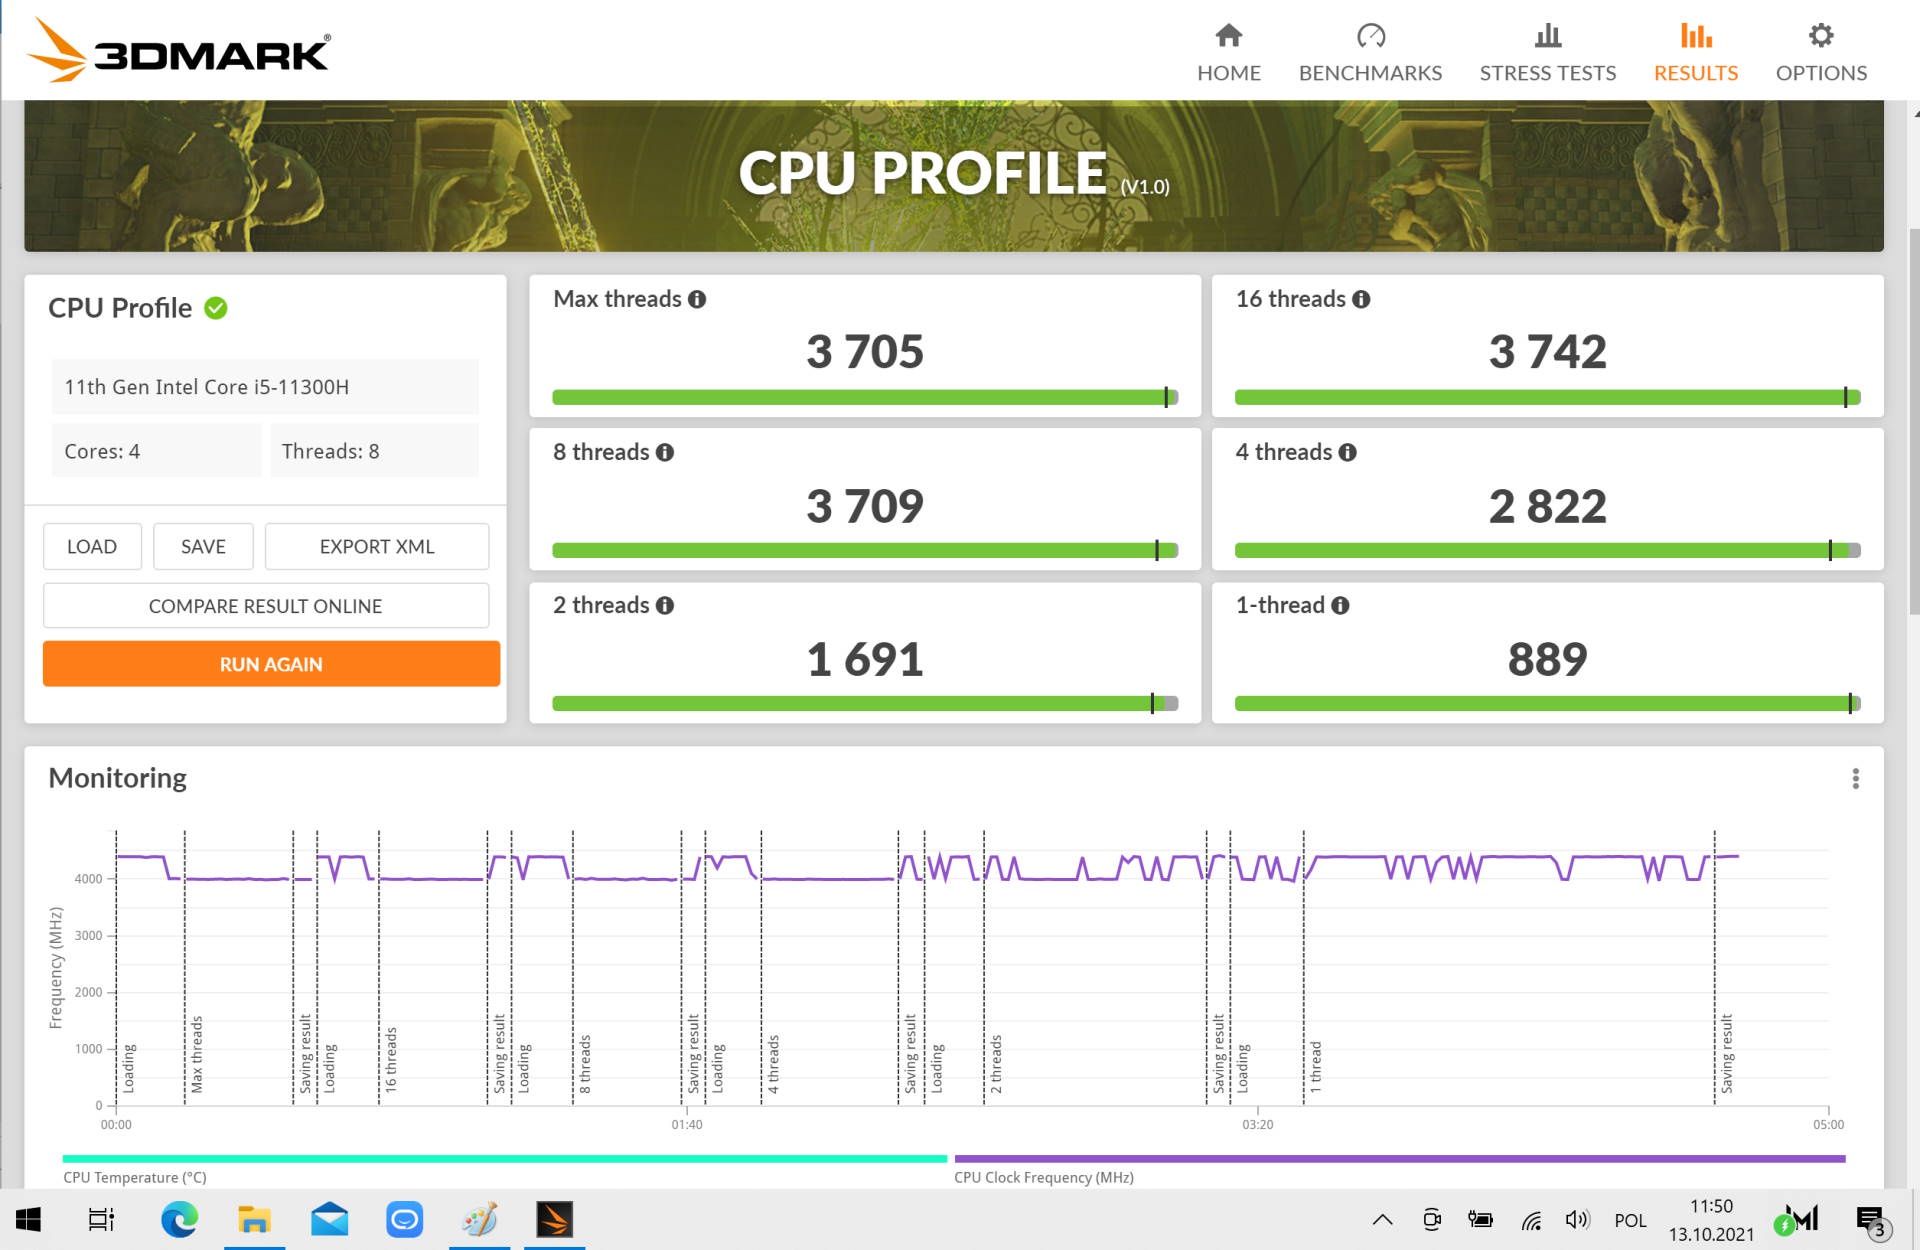Open the clock and date flyout
The width and height of the screenshot is (1920, 1250).
pos(1711,1220)
